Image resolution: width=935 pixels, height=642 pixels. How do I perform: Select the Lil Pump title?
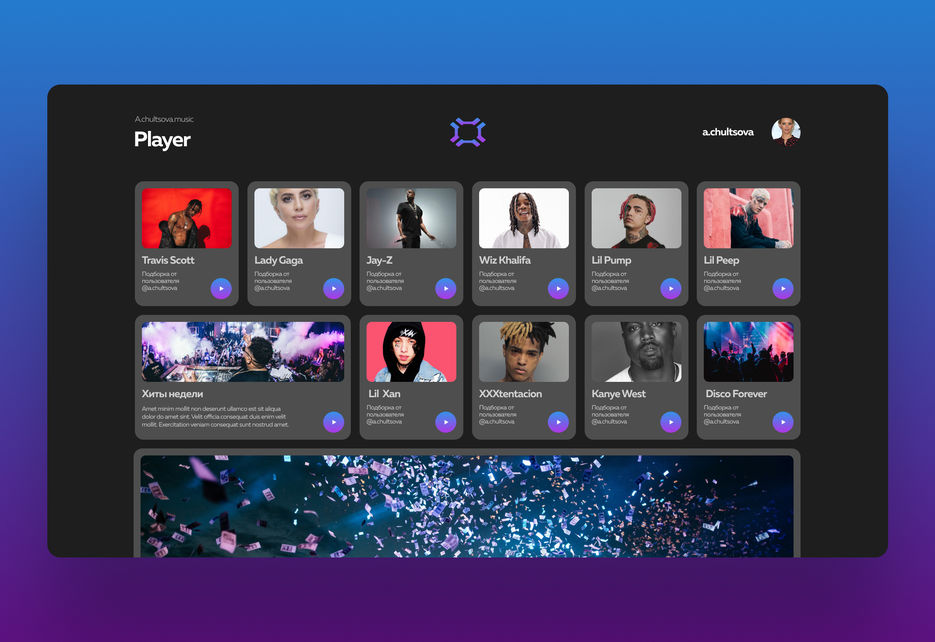point(611,260)
